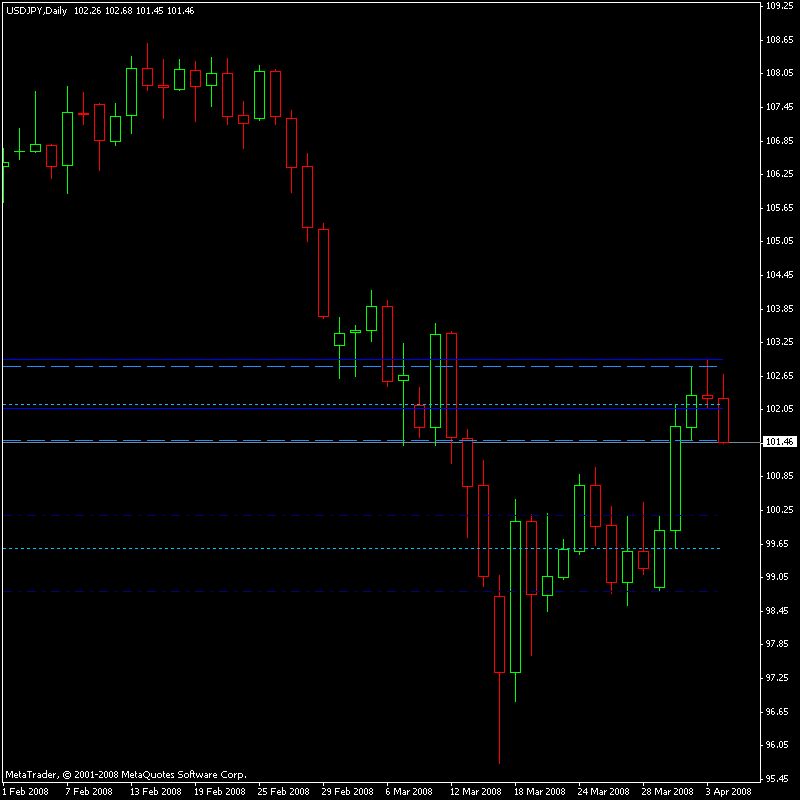Click the 19 Feb 2008 date label

coord(219,792)
